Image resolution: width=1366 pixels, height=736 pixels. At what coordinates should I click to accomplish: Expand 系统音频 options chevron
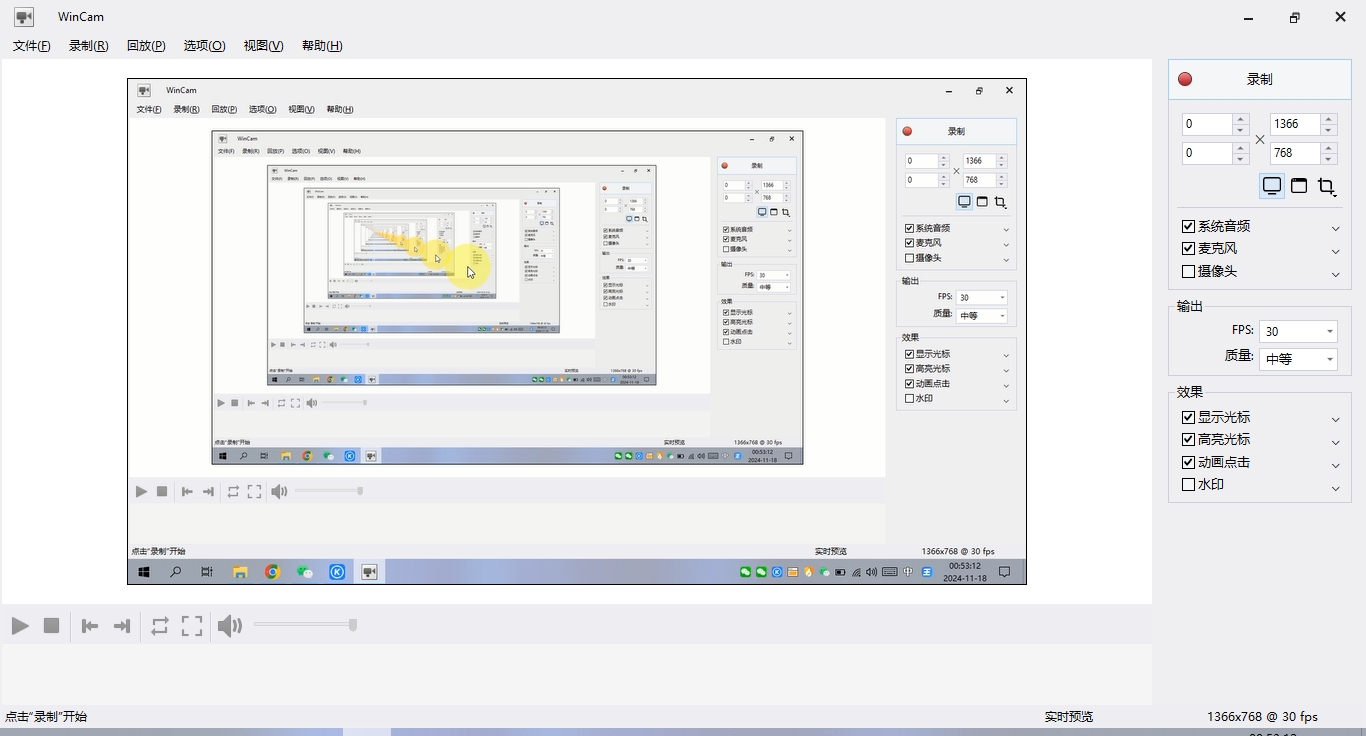coord(1336,228)
